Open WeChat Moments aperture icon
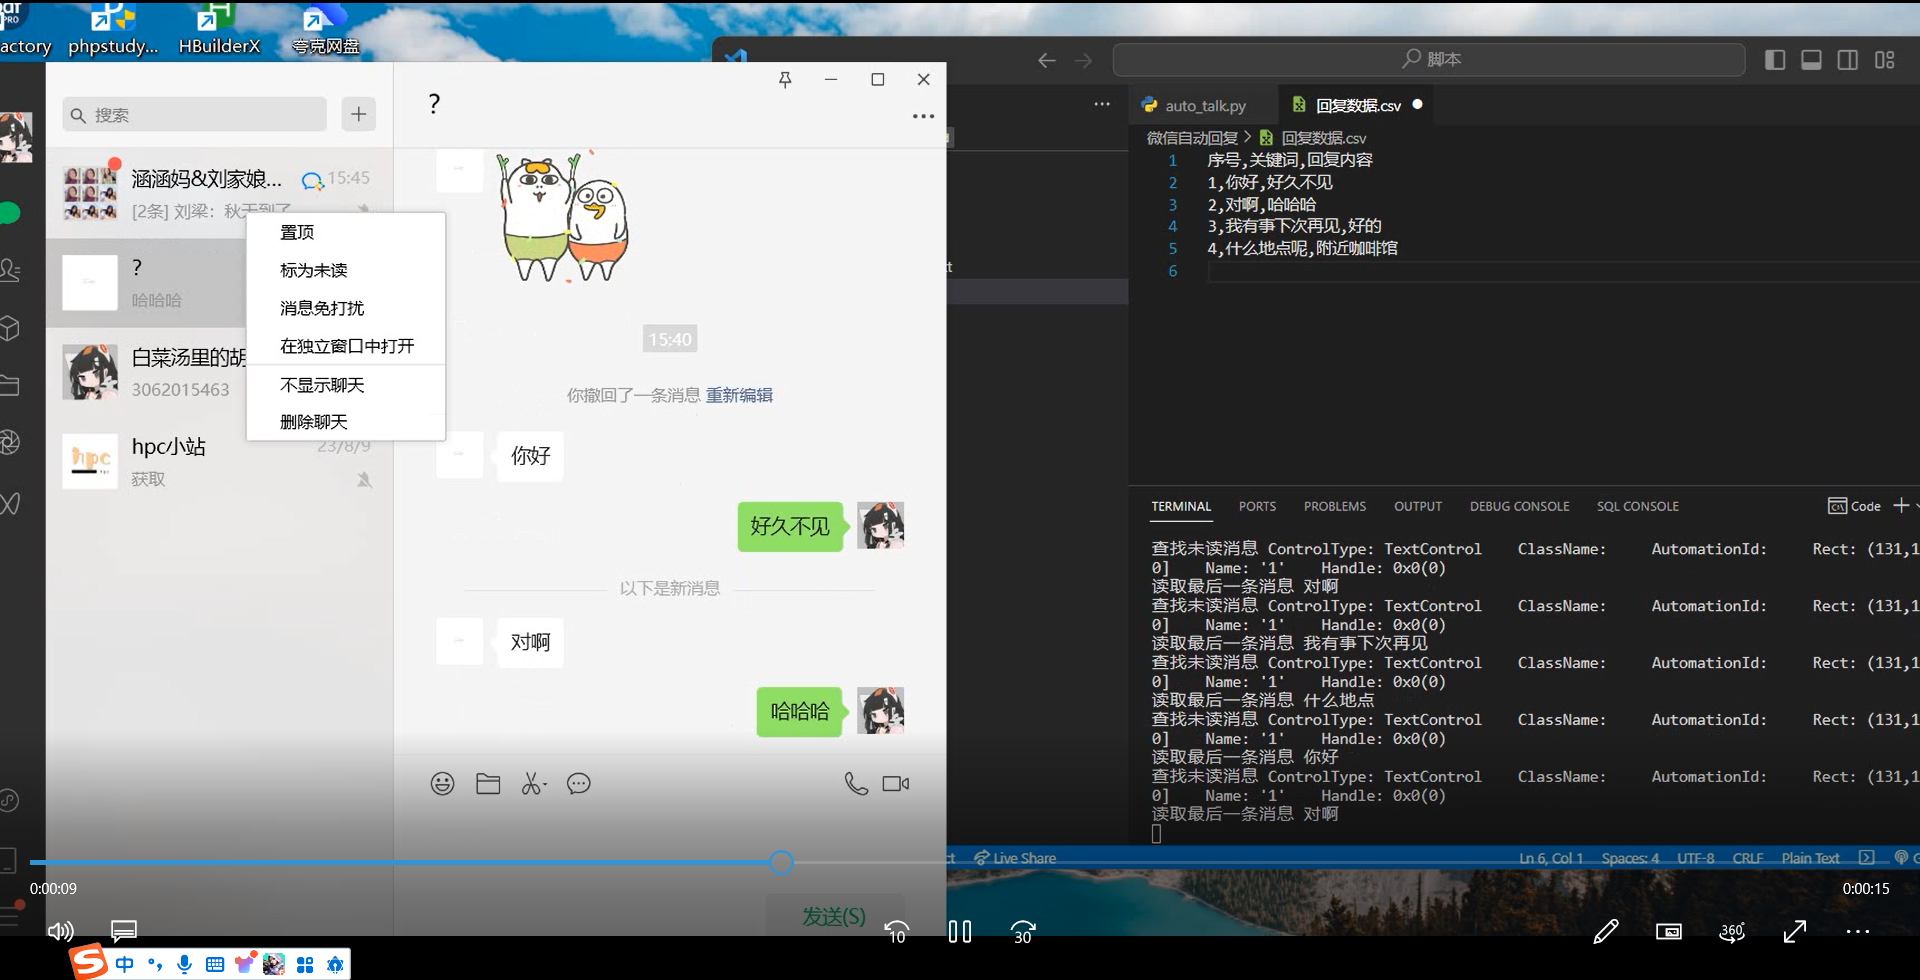1920x980 pixels. [x=10, y=442]
